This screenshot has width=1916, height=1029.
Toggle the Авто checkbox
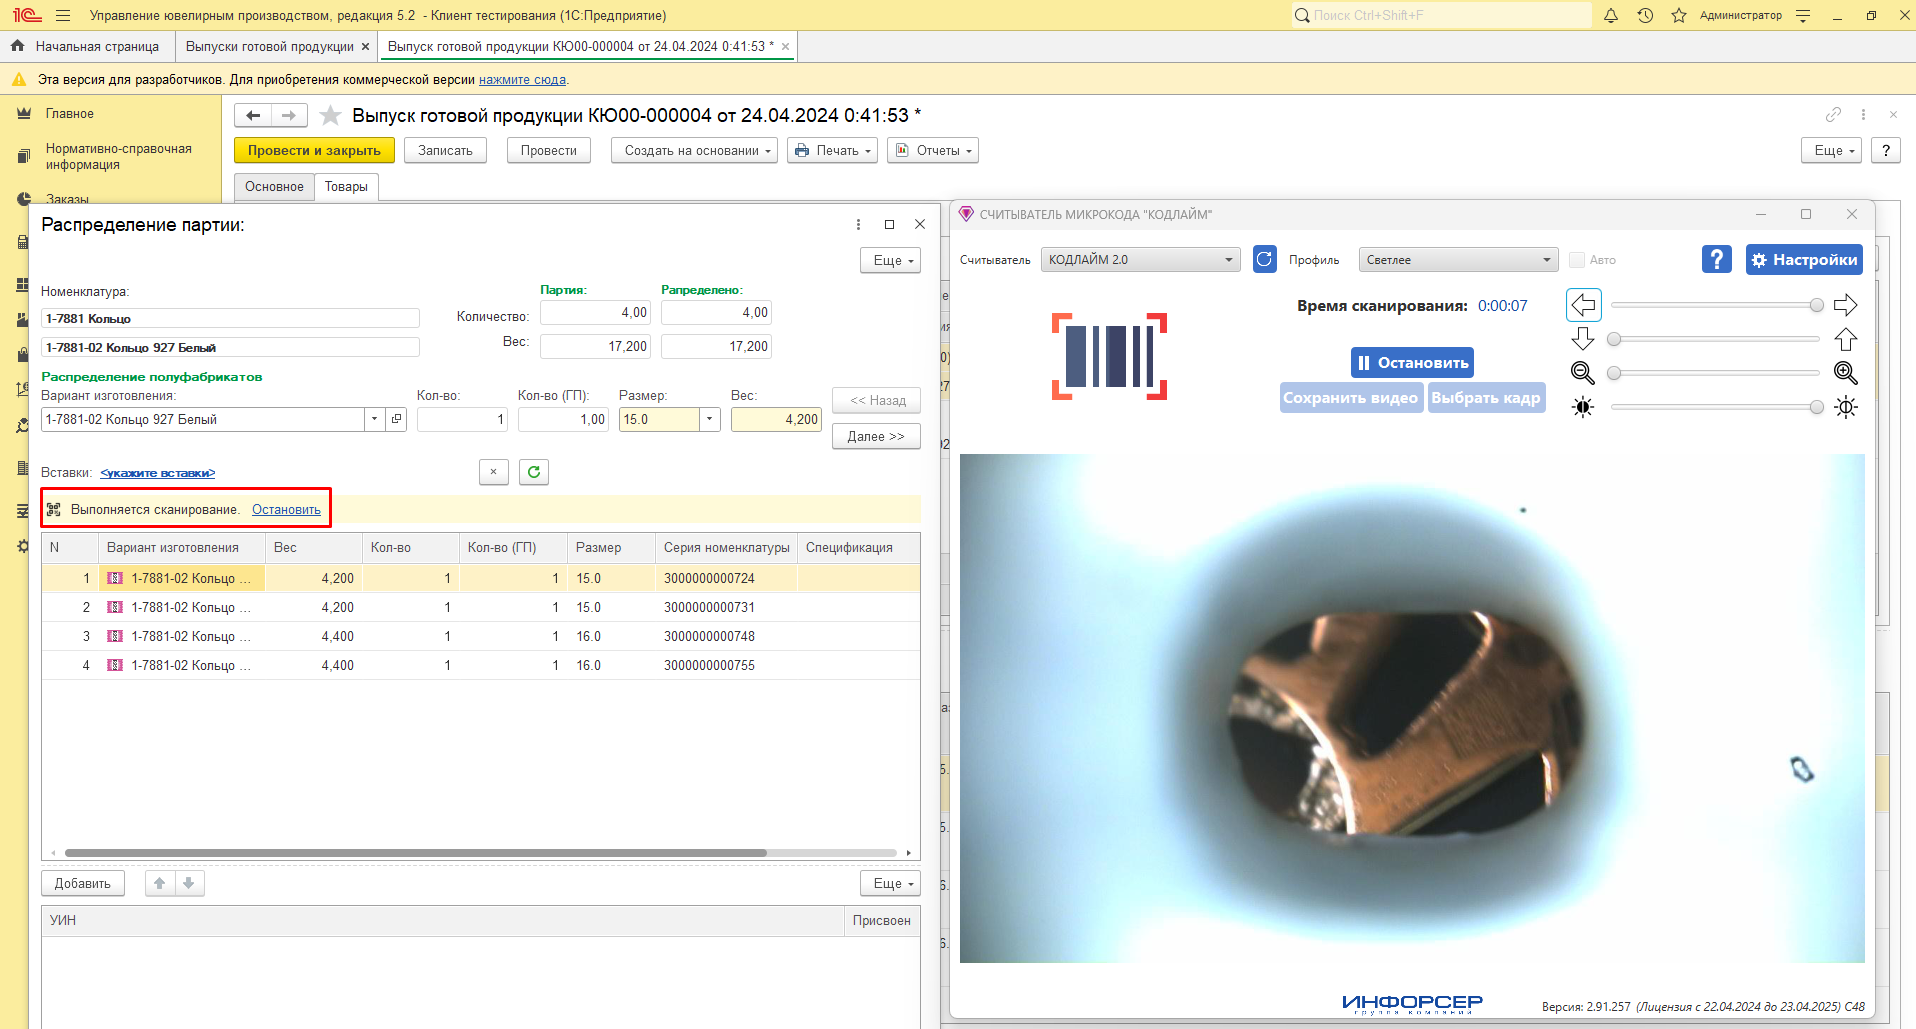point(1577,260)
